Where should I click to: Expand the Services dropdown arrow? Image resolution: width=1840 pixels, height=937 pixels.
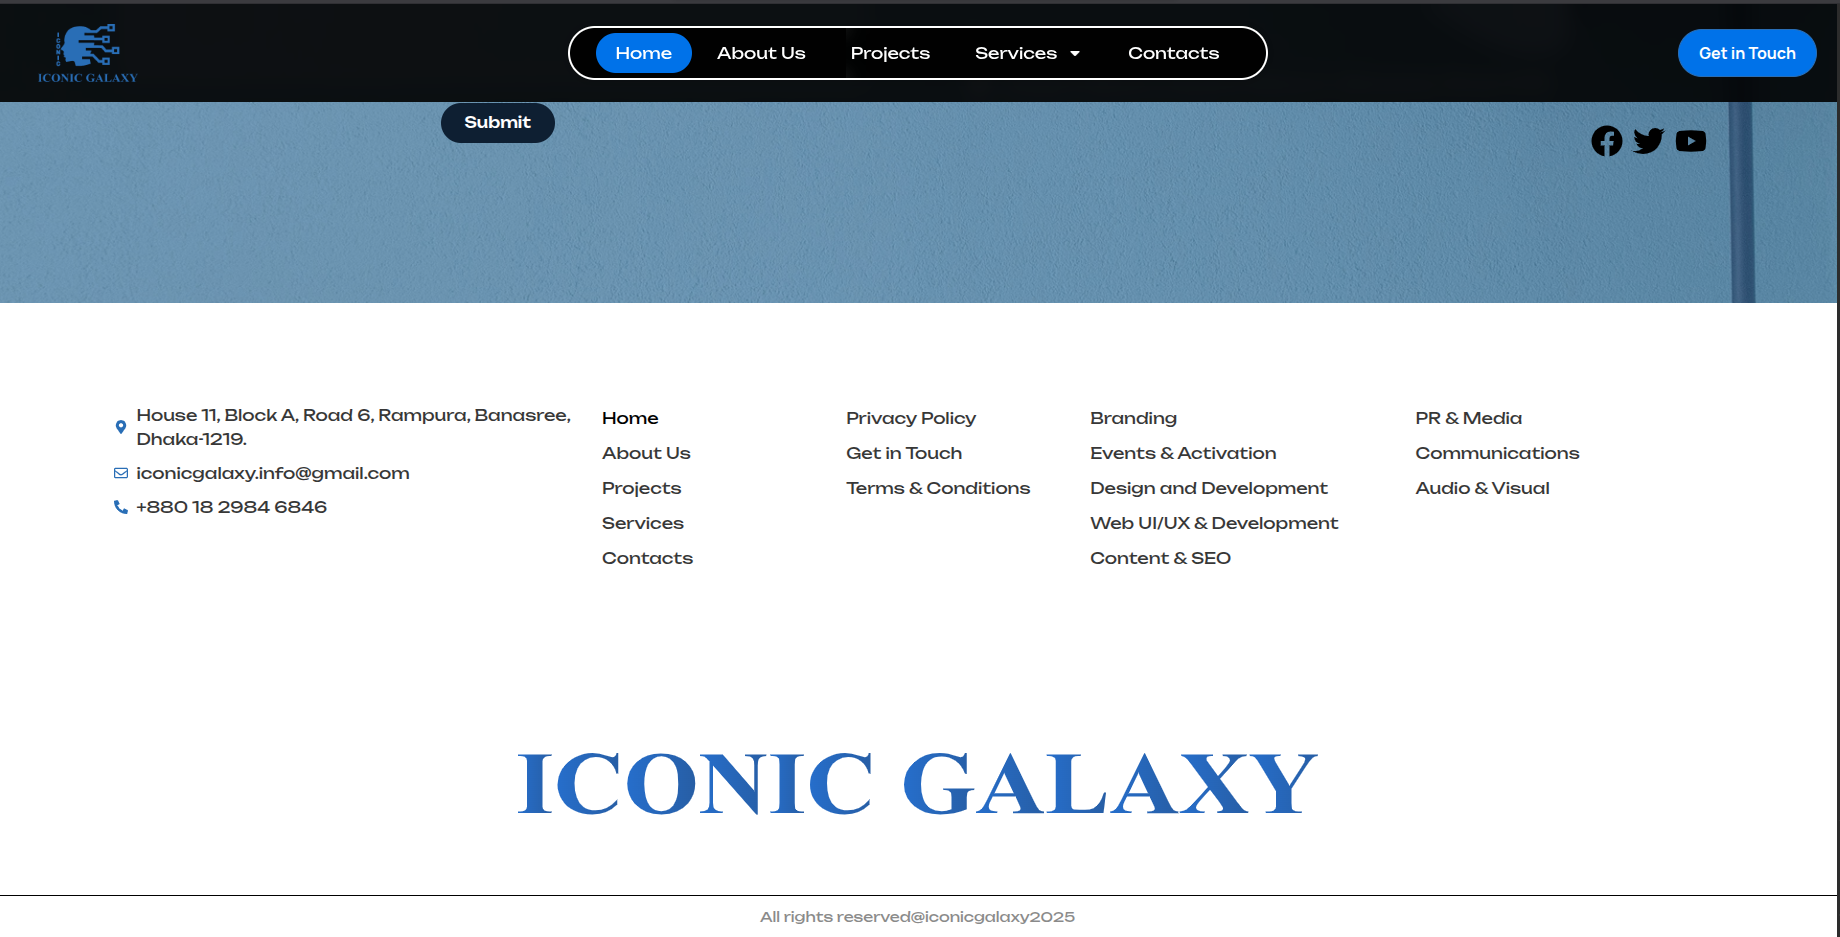tap(1075, 54)
